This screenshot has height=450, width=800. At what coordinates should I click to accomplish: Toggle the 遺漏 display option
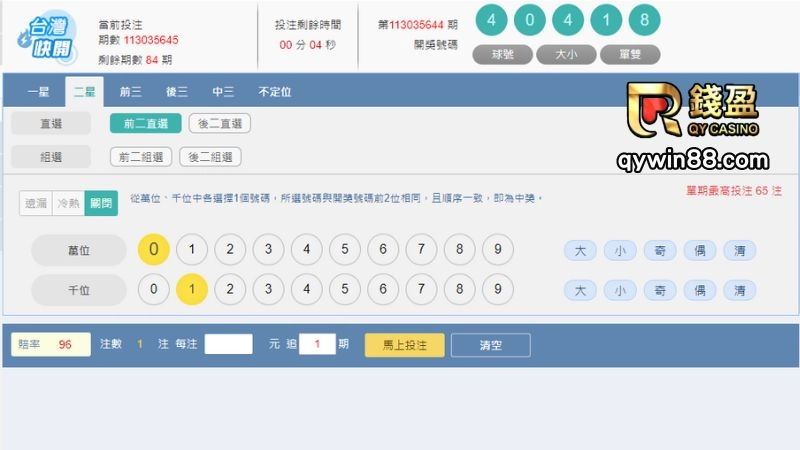(x=36, y=203)
